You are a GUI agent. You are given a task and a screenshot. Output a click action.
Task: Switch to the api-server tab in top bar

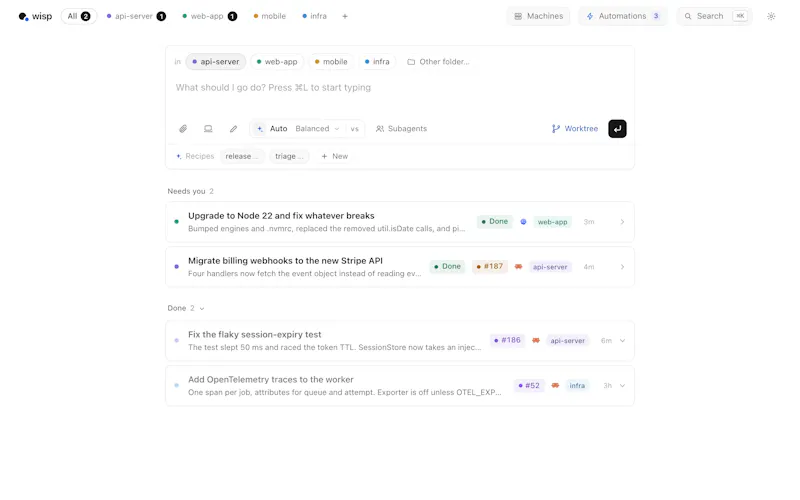click(136, 16)
